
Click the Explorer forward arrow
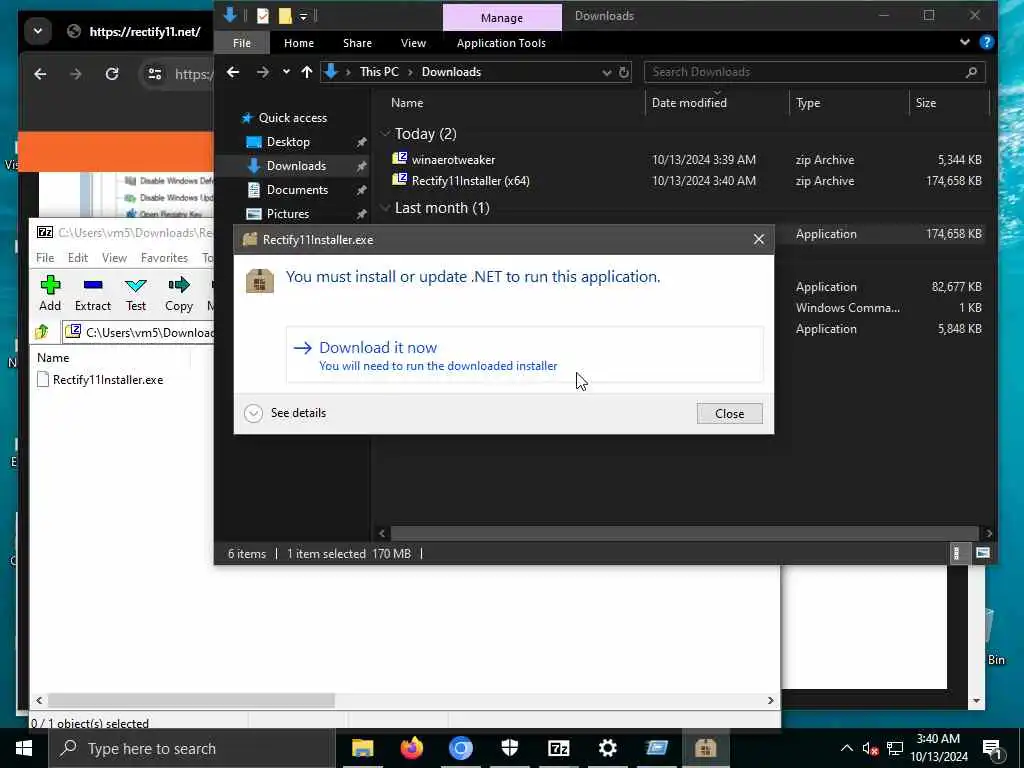263,72
